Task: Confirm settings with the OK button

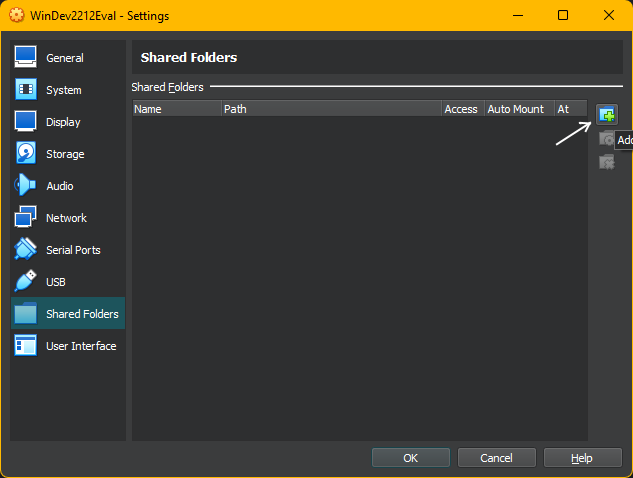Action: [411, 457]
